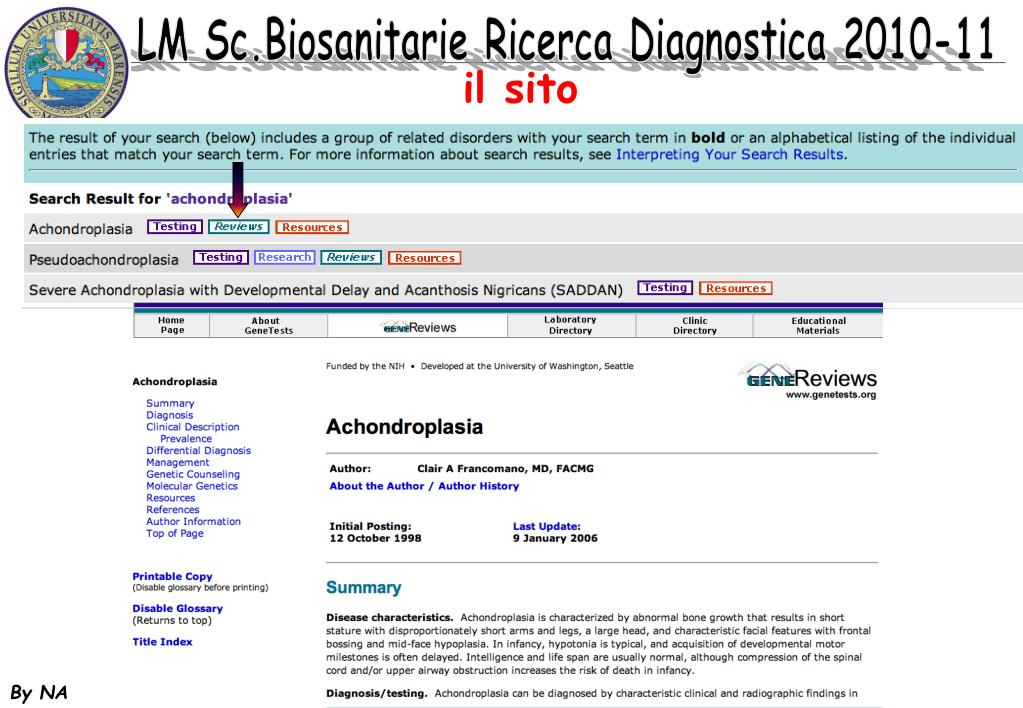
Task: Open Research for Pseudoachondroplasia
Action: [284, 257]
